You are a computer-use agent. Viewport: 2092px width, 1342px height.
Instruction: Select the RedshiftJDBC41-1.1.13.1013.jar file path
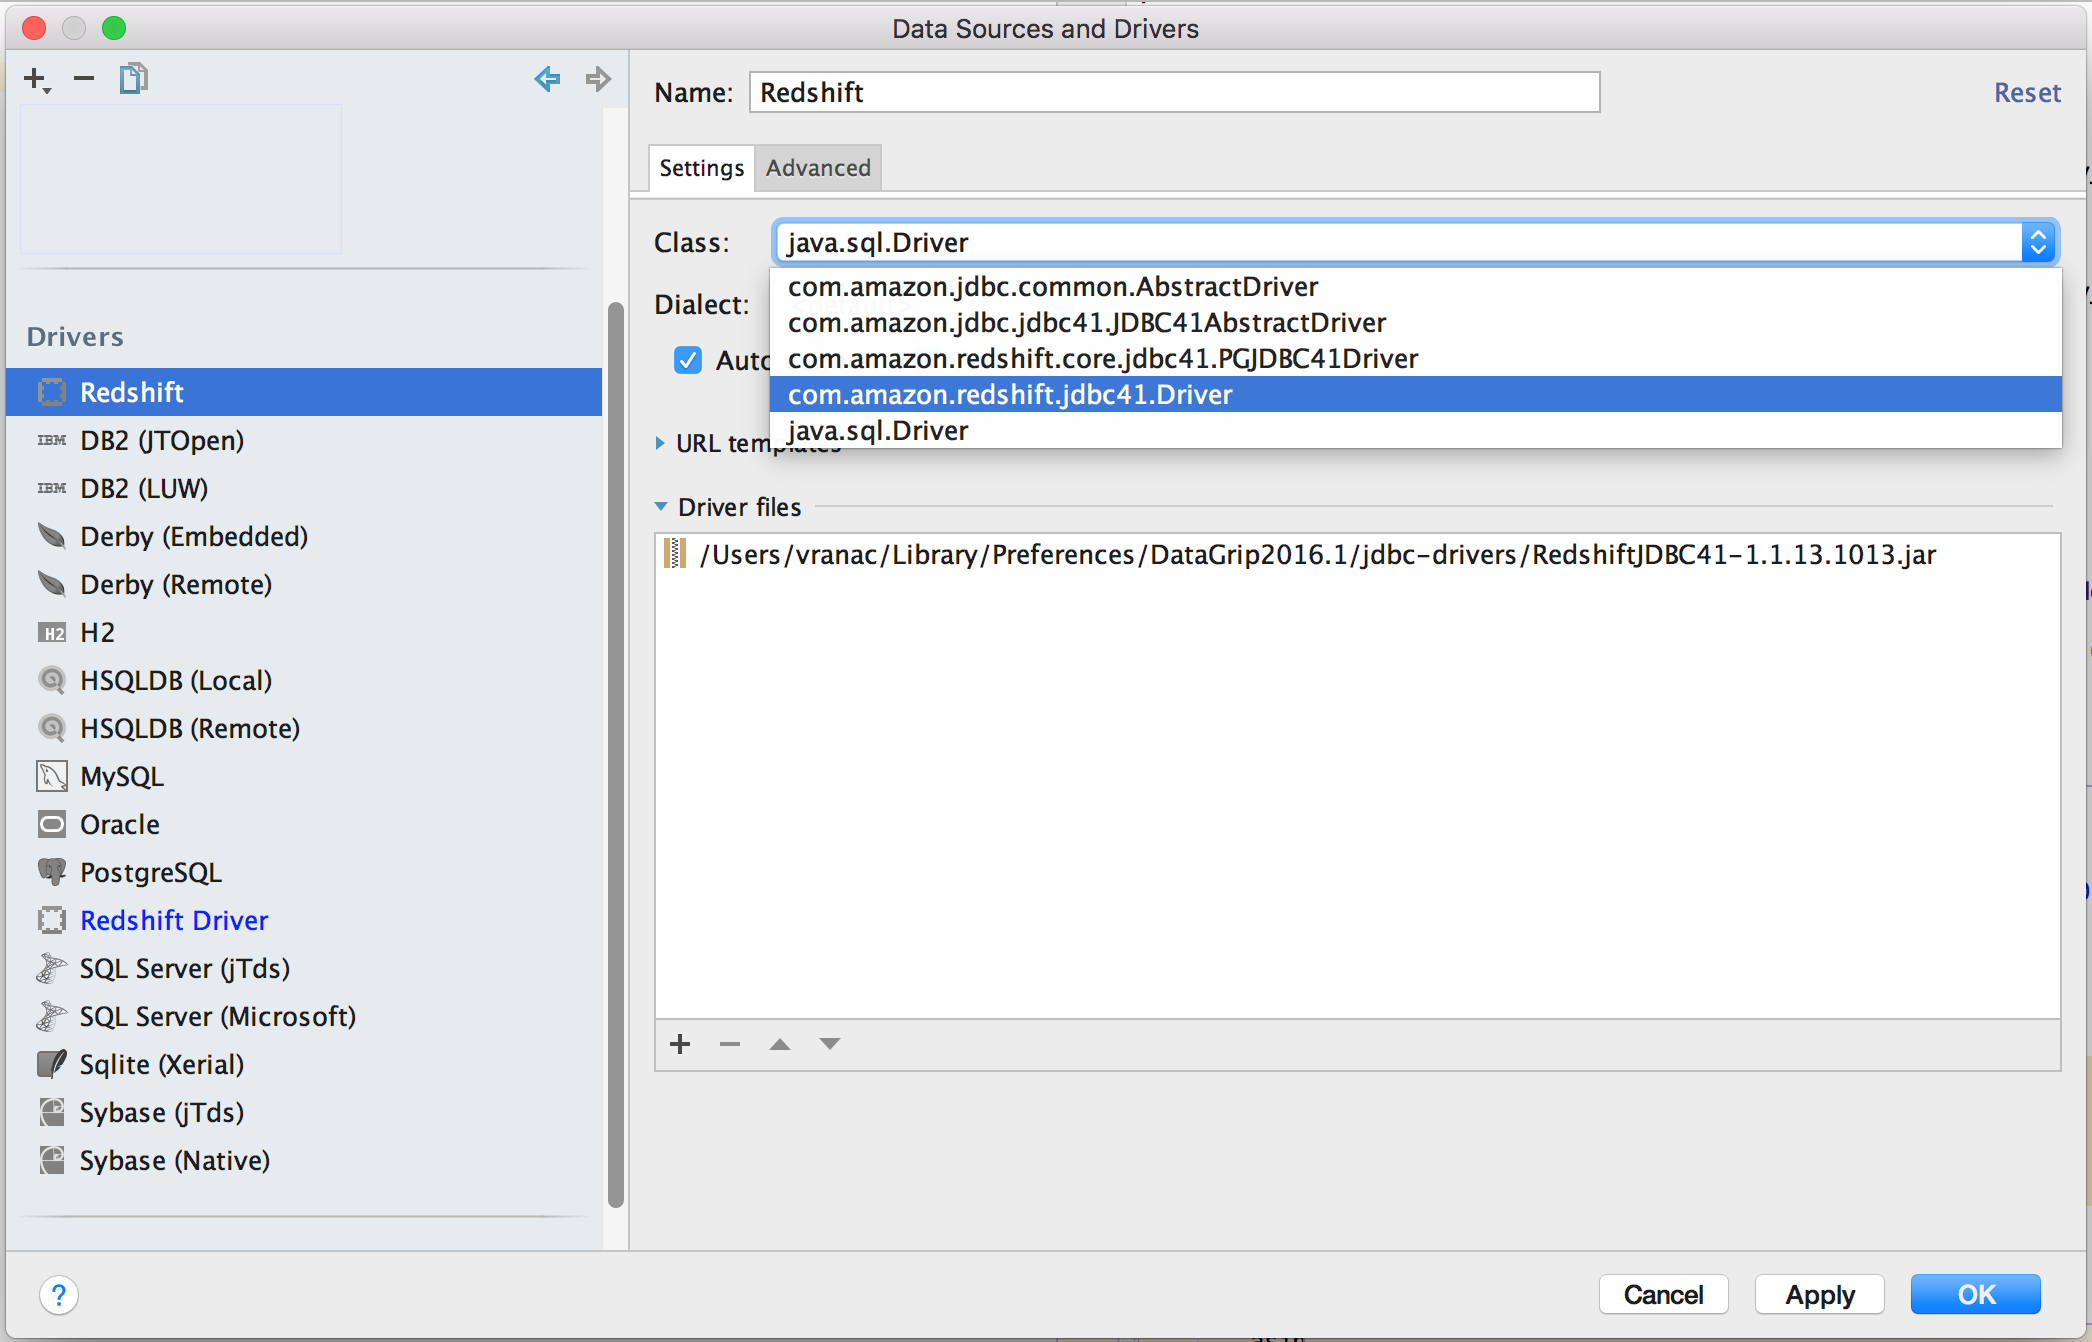1318,554
